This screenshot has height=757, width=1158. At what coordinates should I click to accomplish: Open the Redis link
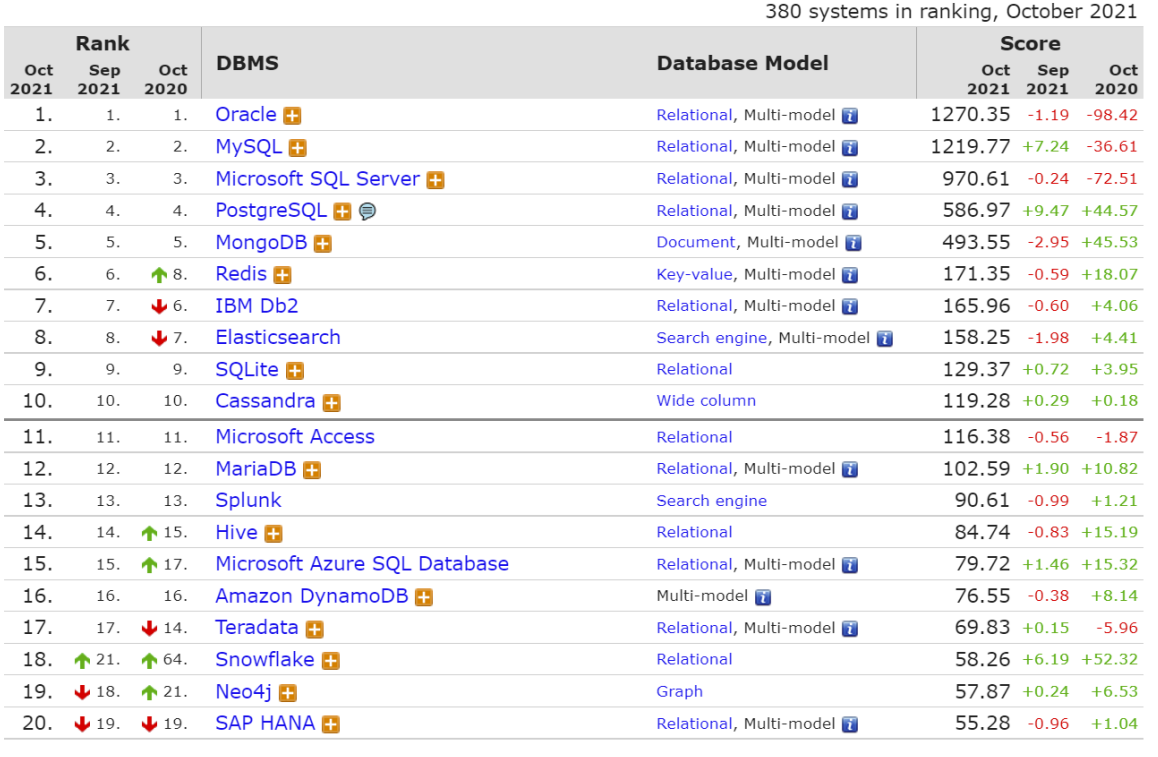[241, 274]
